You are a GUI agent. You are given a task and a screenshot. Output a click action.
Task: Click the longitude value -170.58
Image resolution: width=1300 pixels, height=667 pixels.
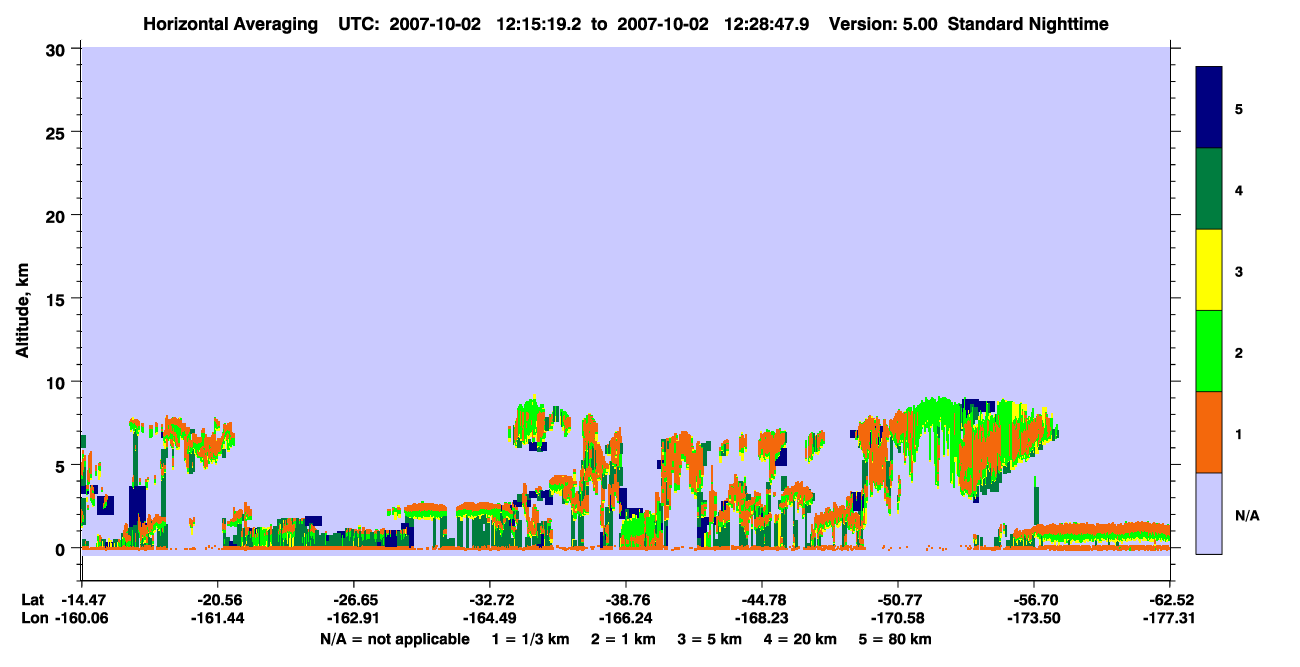tap(897, 619)
